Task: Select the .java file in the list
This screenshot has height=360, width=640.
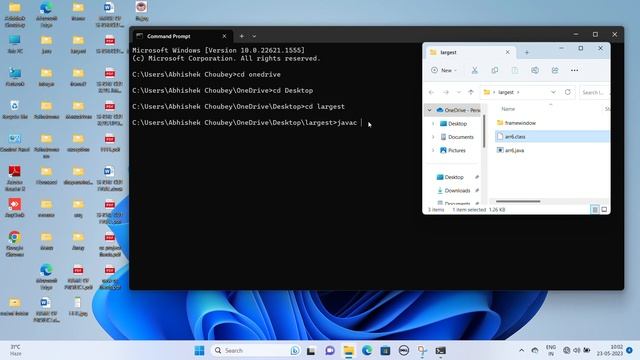Action: pyautogui.click(x=511, y=150)
